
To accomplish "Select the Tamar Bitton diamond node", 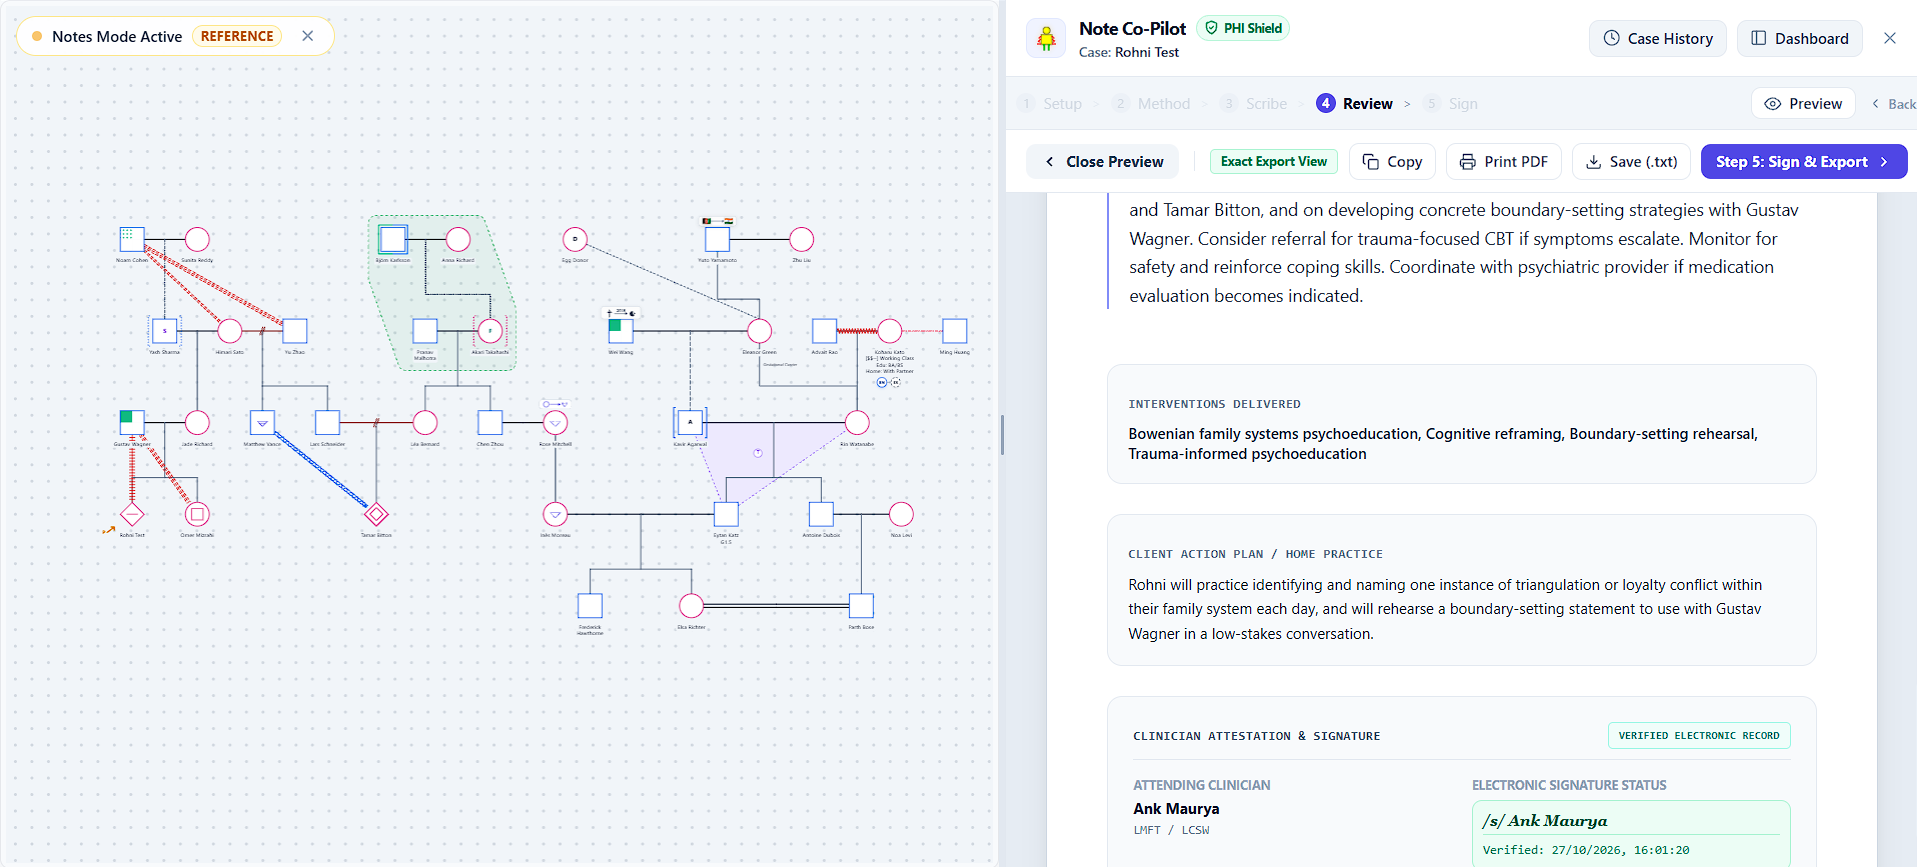I will coord(376,514).
